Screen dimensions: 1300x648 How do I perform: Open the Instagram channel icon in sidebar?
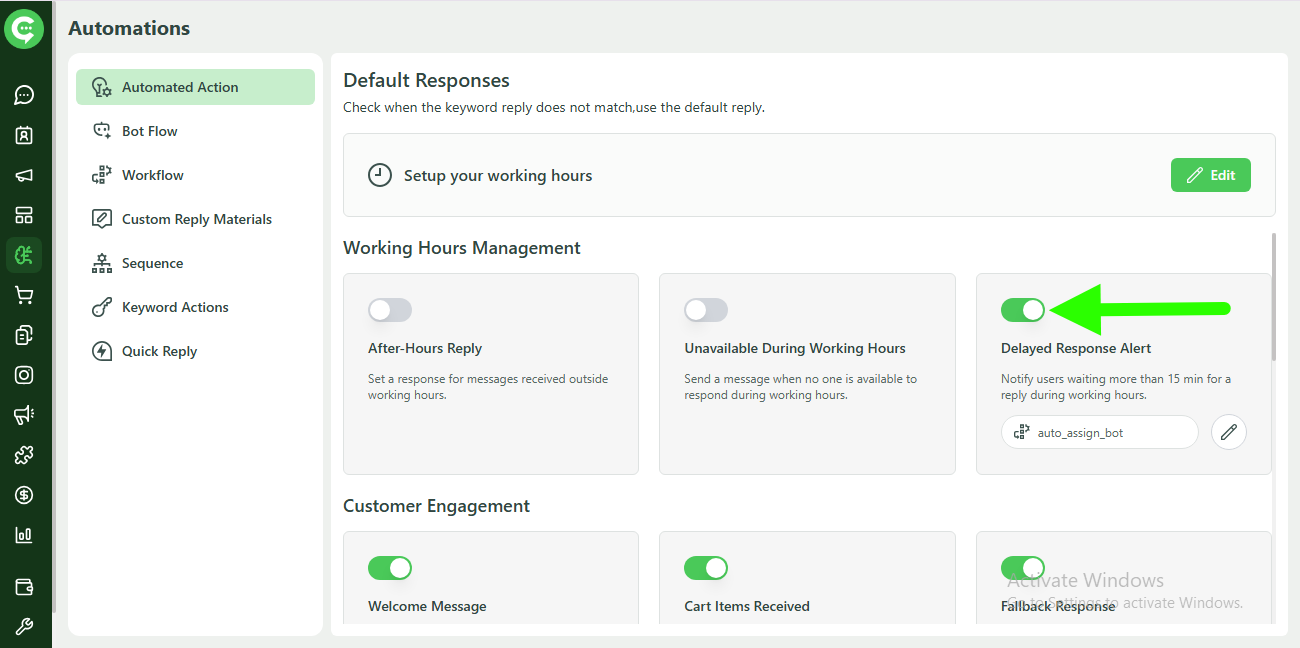(24, 374)
